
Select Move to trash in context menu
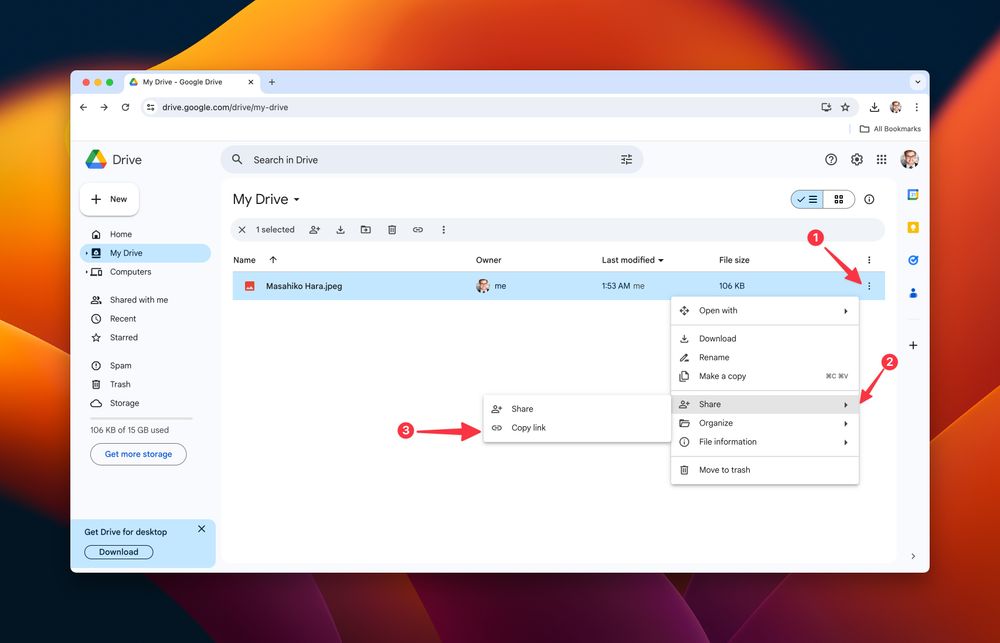(724, 470)
